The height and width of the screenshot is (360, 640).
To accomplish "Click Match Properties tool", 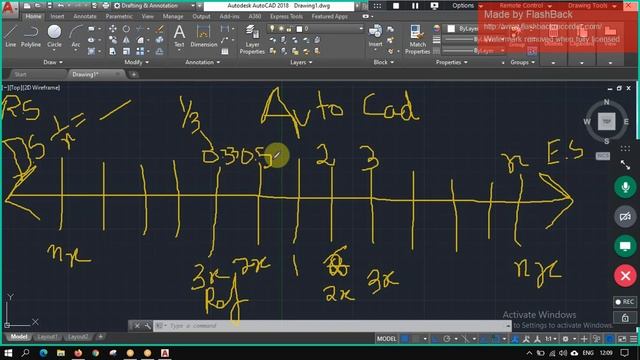I will point(417,39).
